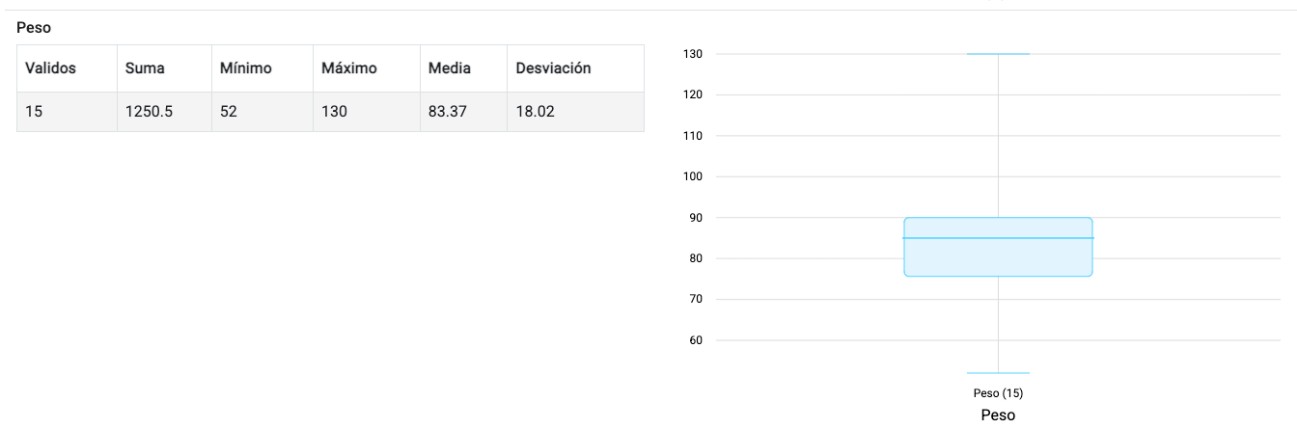
Task: Click the lower whisker cap near 52
Action: pos(998,373)
